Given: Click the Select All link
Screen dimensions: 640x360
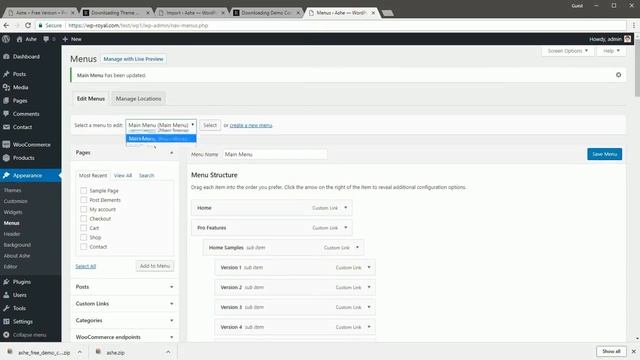Looking at the screenshot, I should (x=86, y=266).
